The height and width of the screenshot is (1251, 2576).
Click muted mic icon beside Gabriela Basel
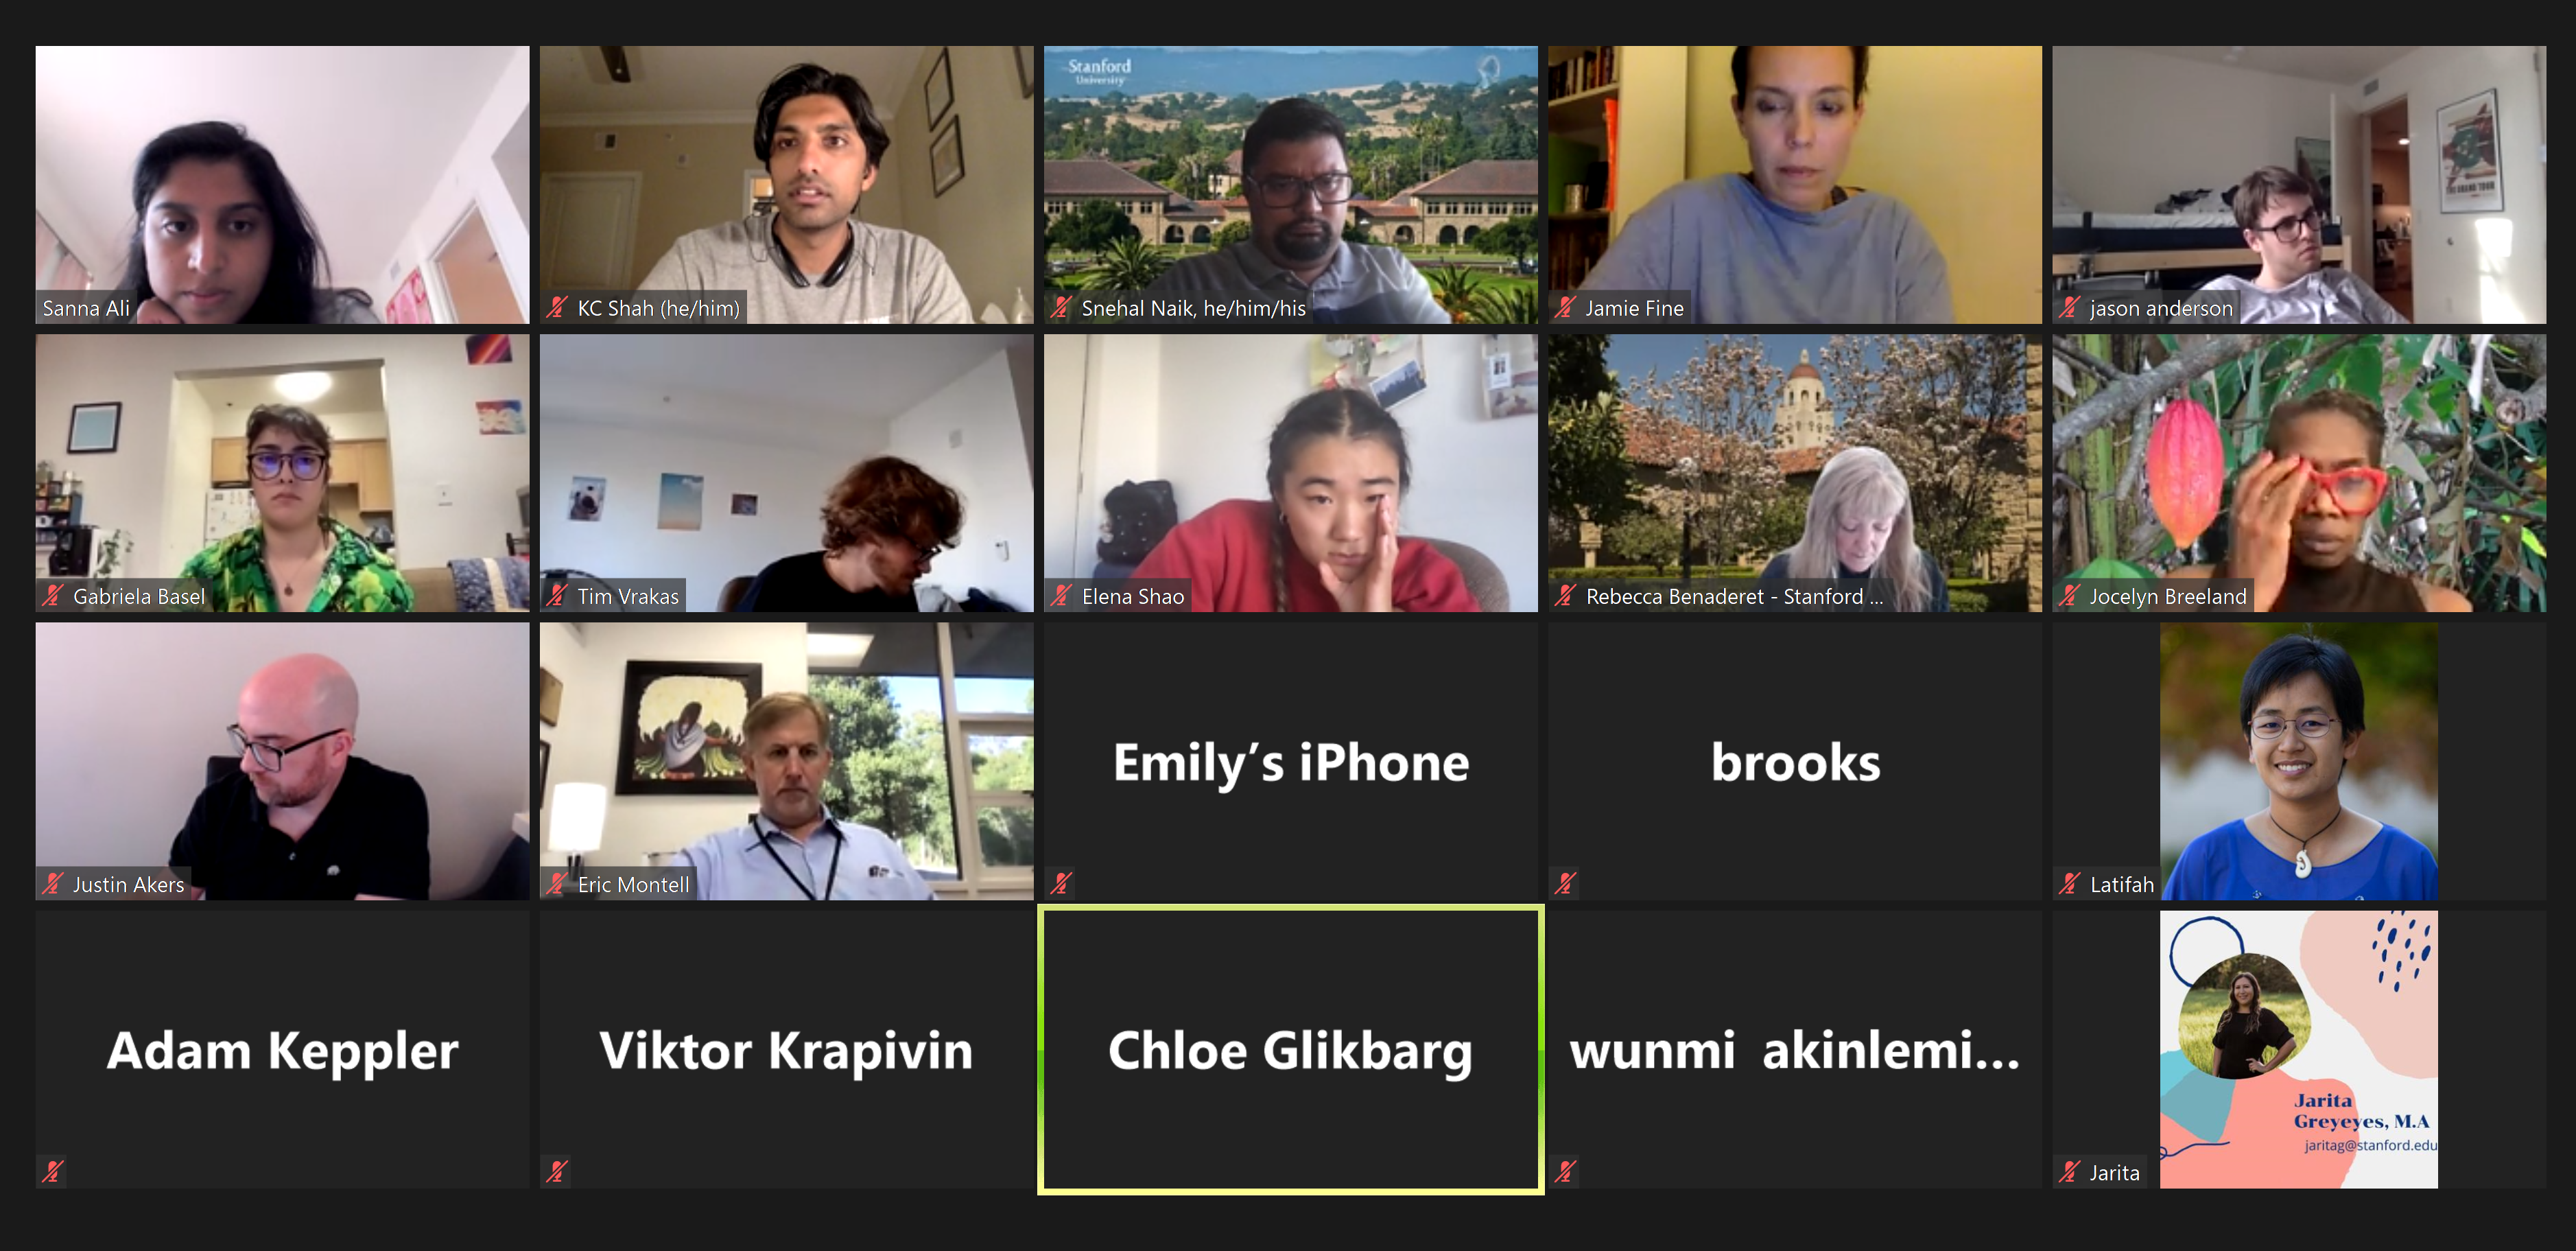(53, 596)
